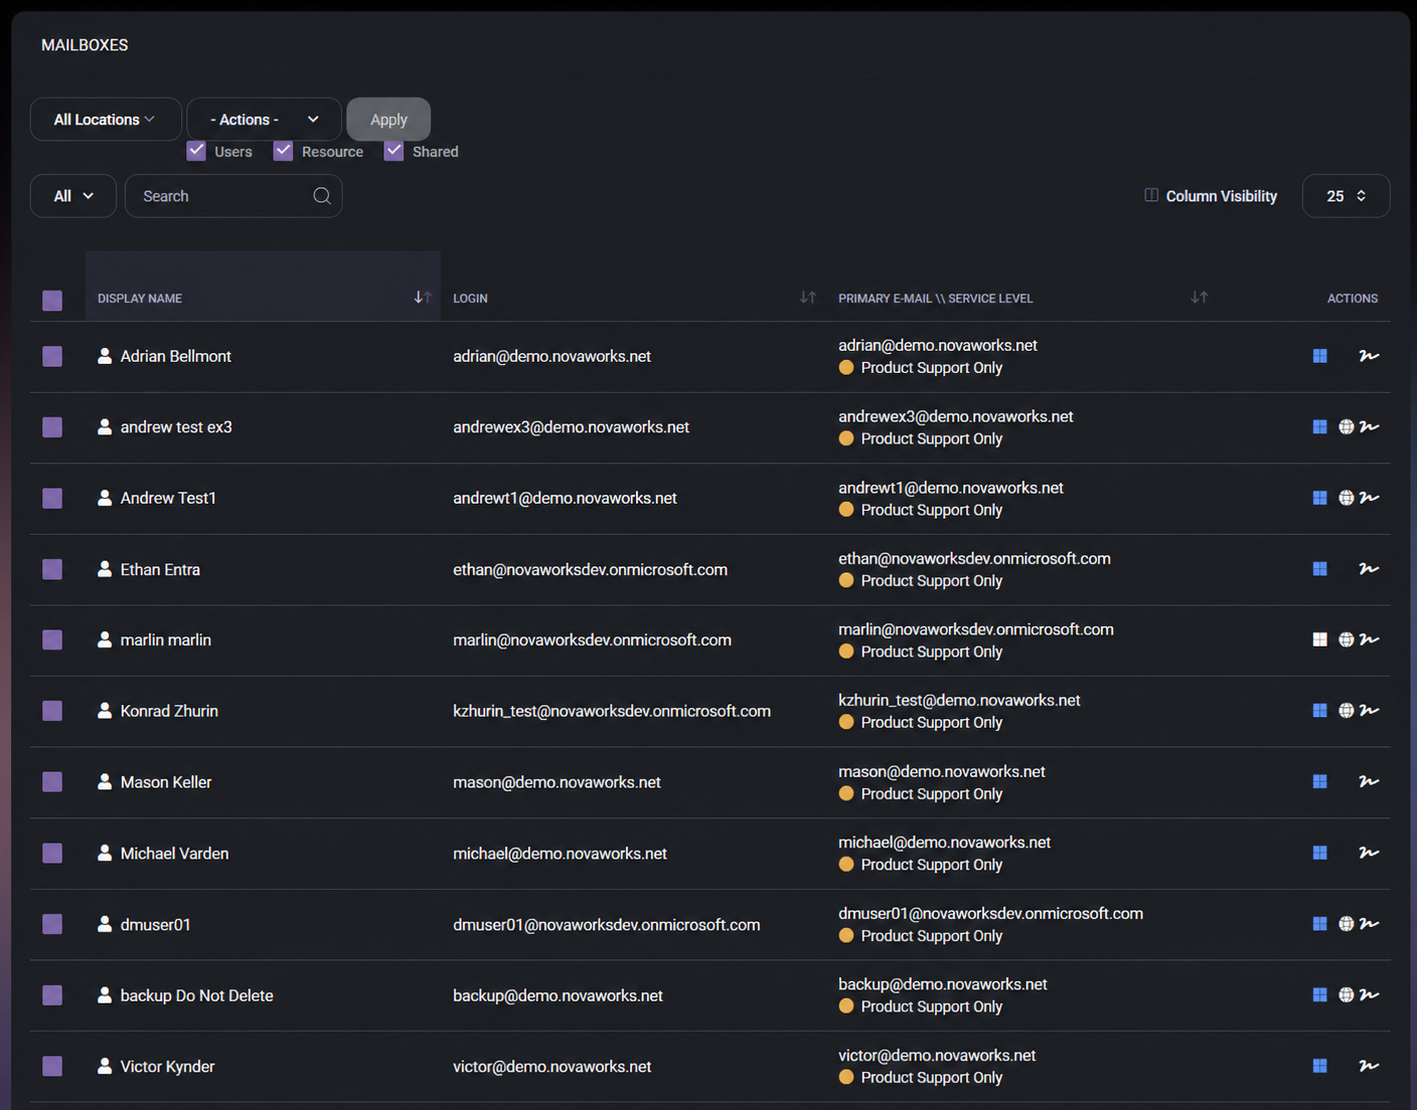Click the signature icon for Victor Kynder

tap(1369, 1066)
